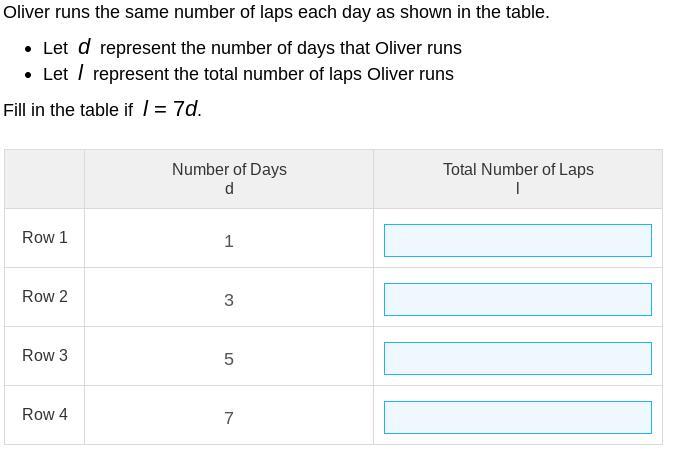Select the days cell showing 1
Image resolution: width=680 pixels, height=449 pixels.
pos(229,241)
